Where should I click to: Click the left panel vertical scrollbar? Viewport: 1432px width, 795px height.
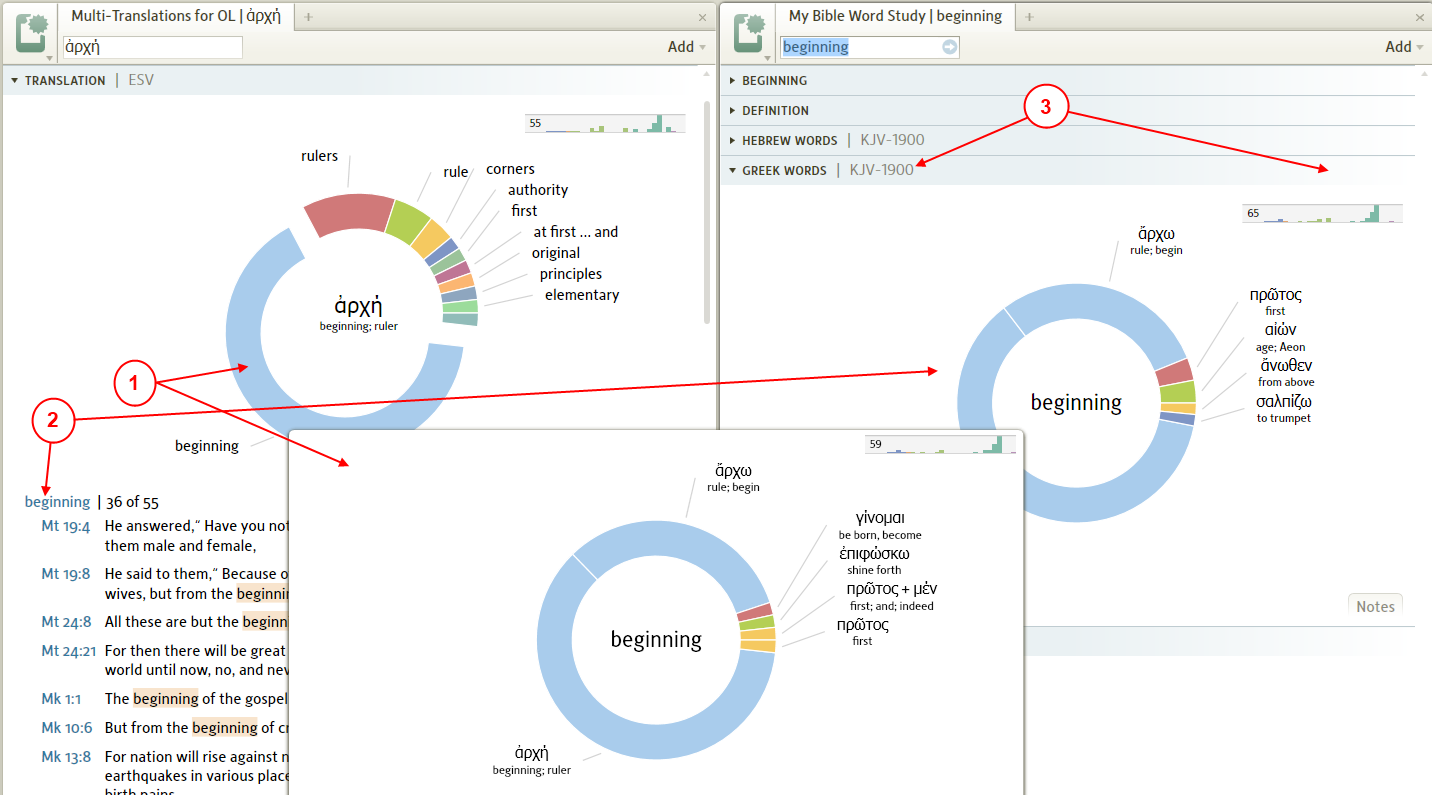(x=707, y=211)
